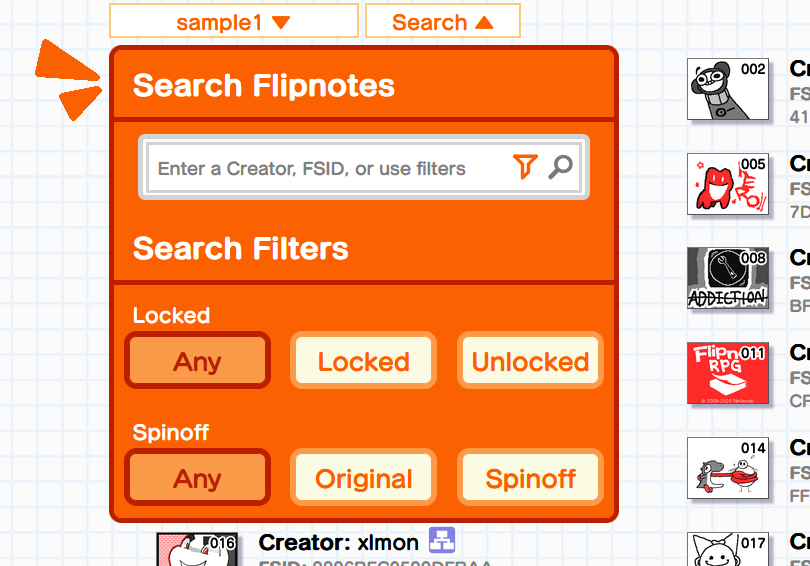The width and height of the screenshot is (810, 566).
Task: Open the sample1 dropdown
Action: [234, 21]
